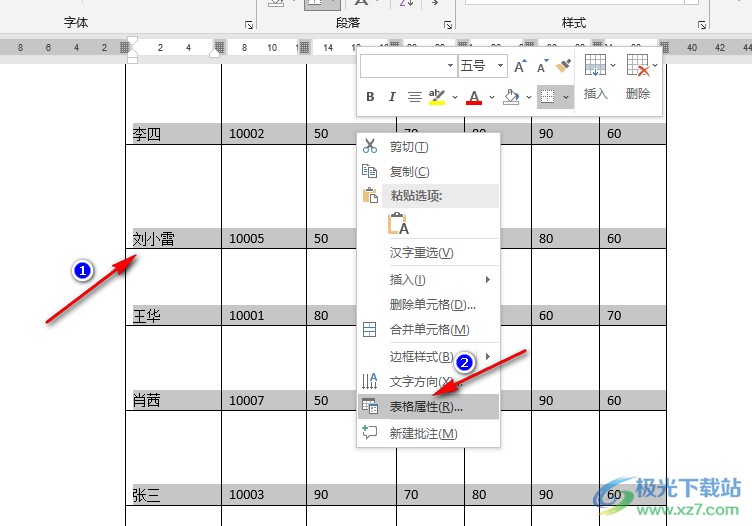
Task: Open the font name combo box dropdown
Action: tap(450, 66)
